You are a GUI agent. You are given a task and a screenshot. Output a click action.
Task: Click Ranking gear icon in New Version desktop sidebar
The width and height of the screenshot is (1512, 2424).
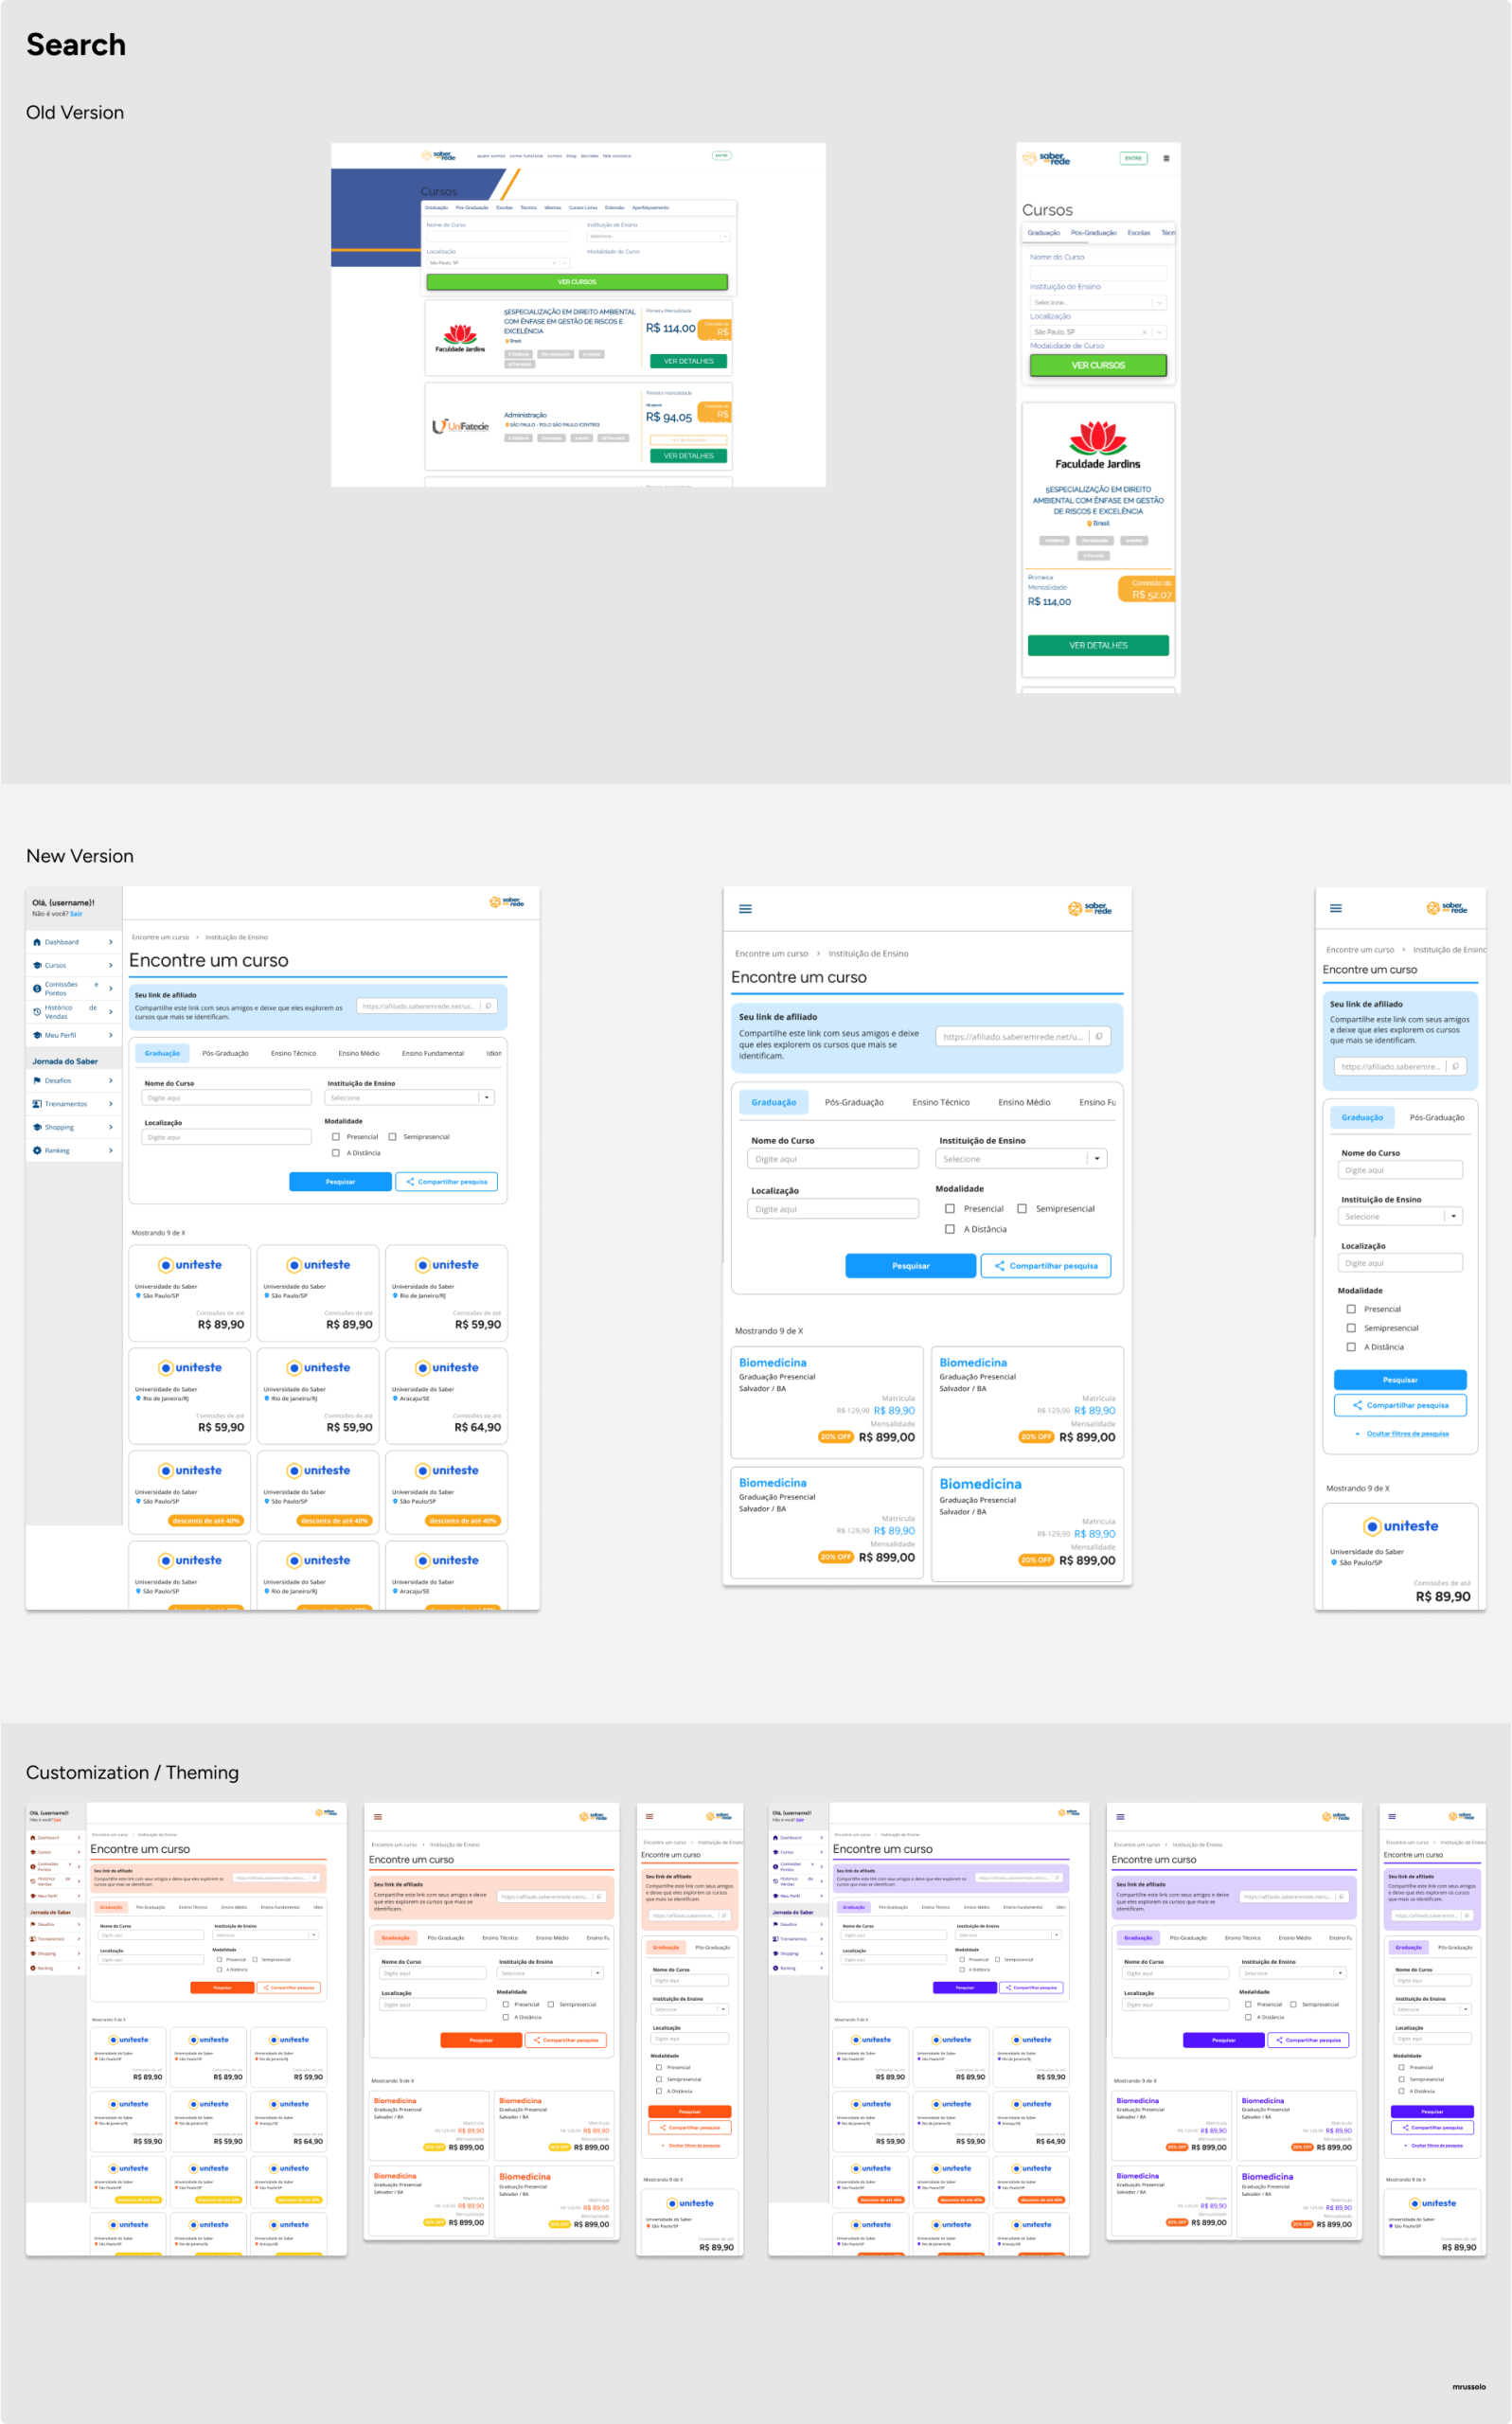37,1150
